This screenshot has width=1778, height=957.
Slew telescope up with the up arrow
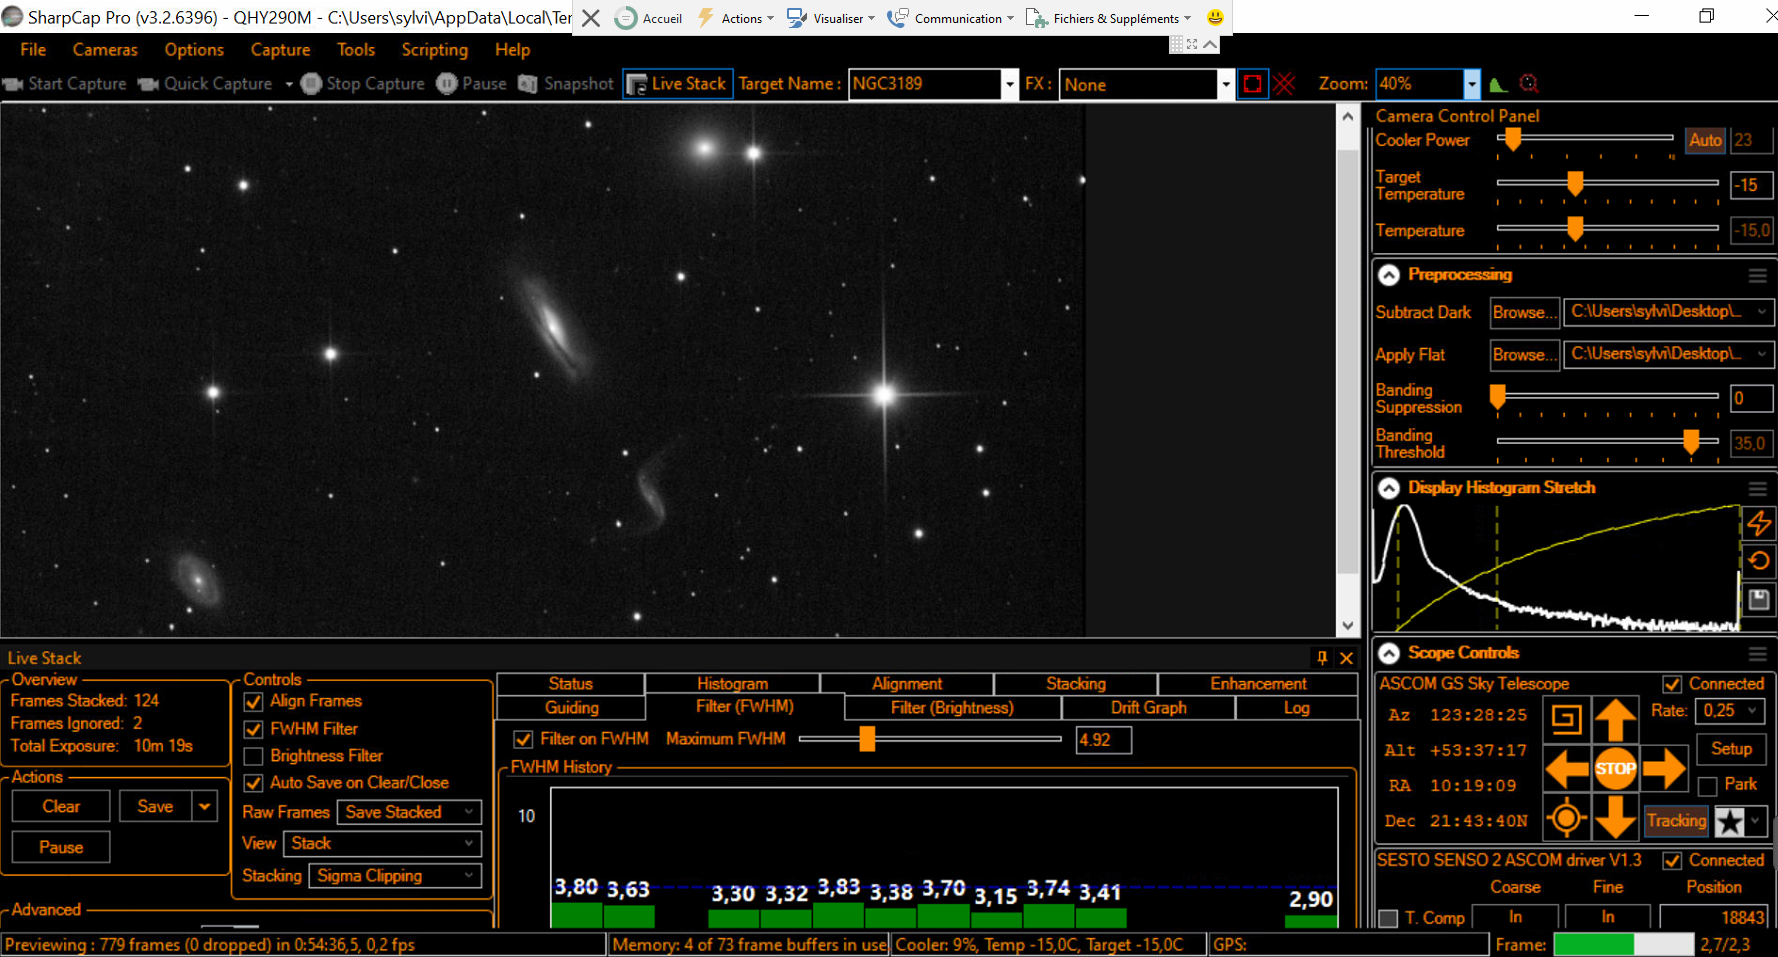(1615, 720)
